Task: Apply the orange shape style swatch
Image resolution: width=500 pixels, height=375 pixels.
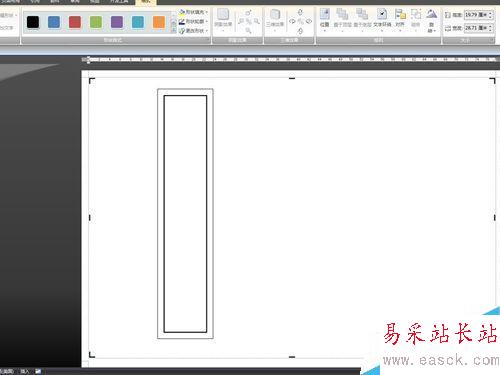Action: tap(159, 22)
